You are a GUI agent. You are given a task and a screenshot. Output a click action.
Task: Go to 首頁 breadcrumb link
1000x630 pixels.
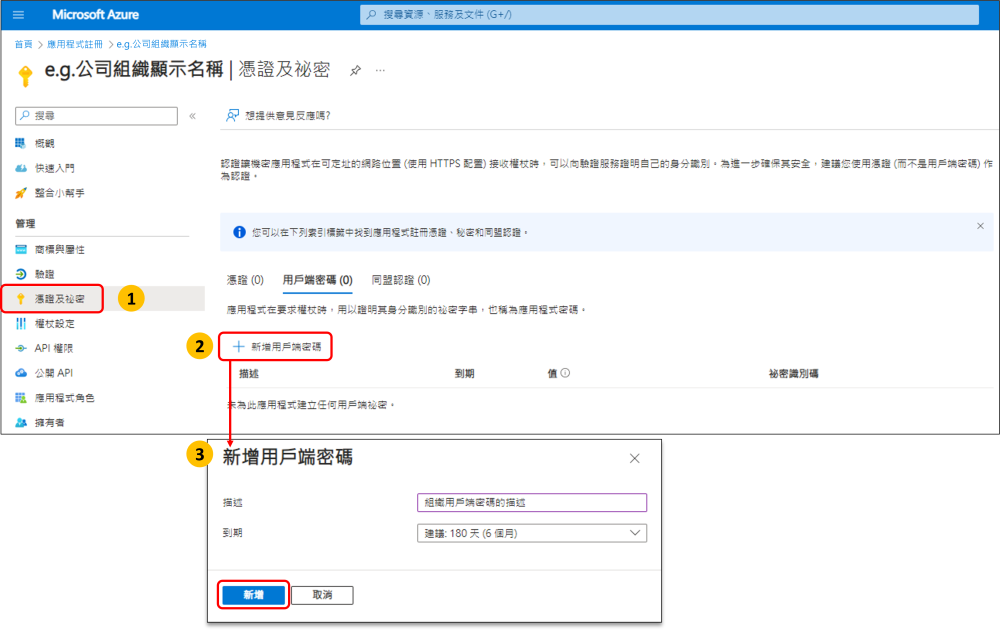[x=23, y=44]
